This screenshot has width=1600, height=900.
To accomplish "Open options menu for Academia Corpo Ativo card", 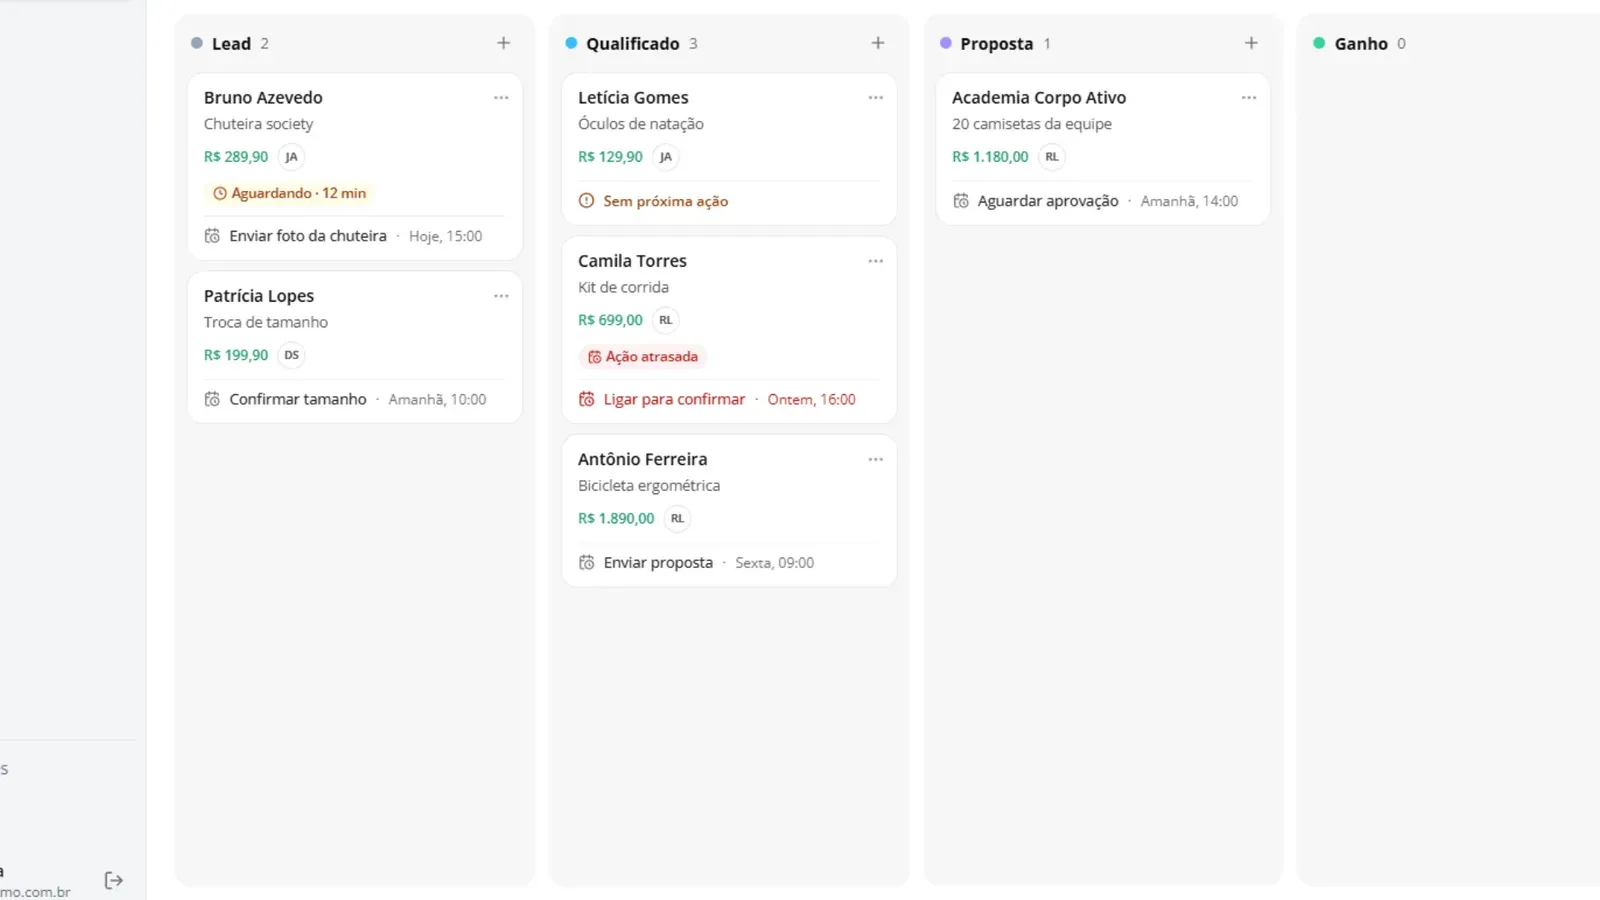I will [1249, 98].
